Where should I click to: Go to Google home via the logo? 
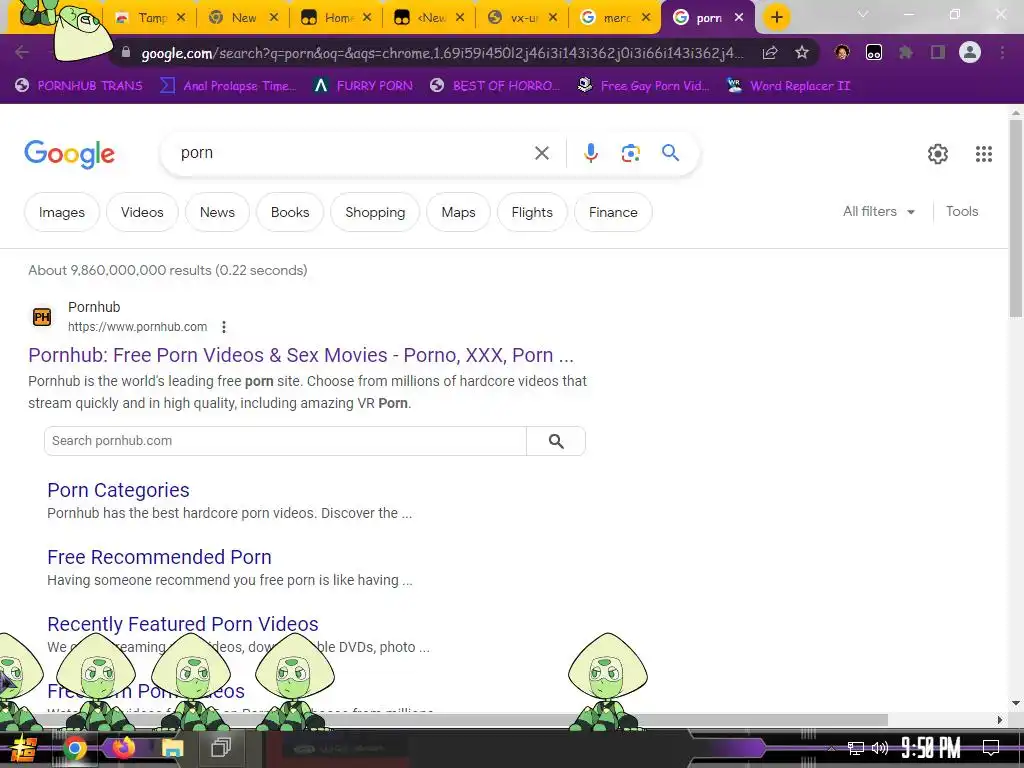pyautogui.click(x=69, y=154)
